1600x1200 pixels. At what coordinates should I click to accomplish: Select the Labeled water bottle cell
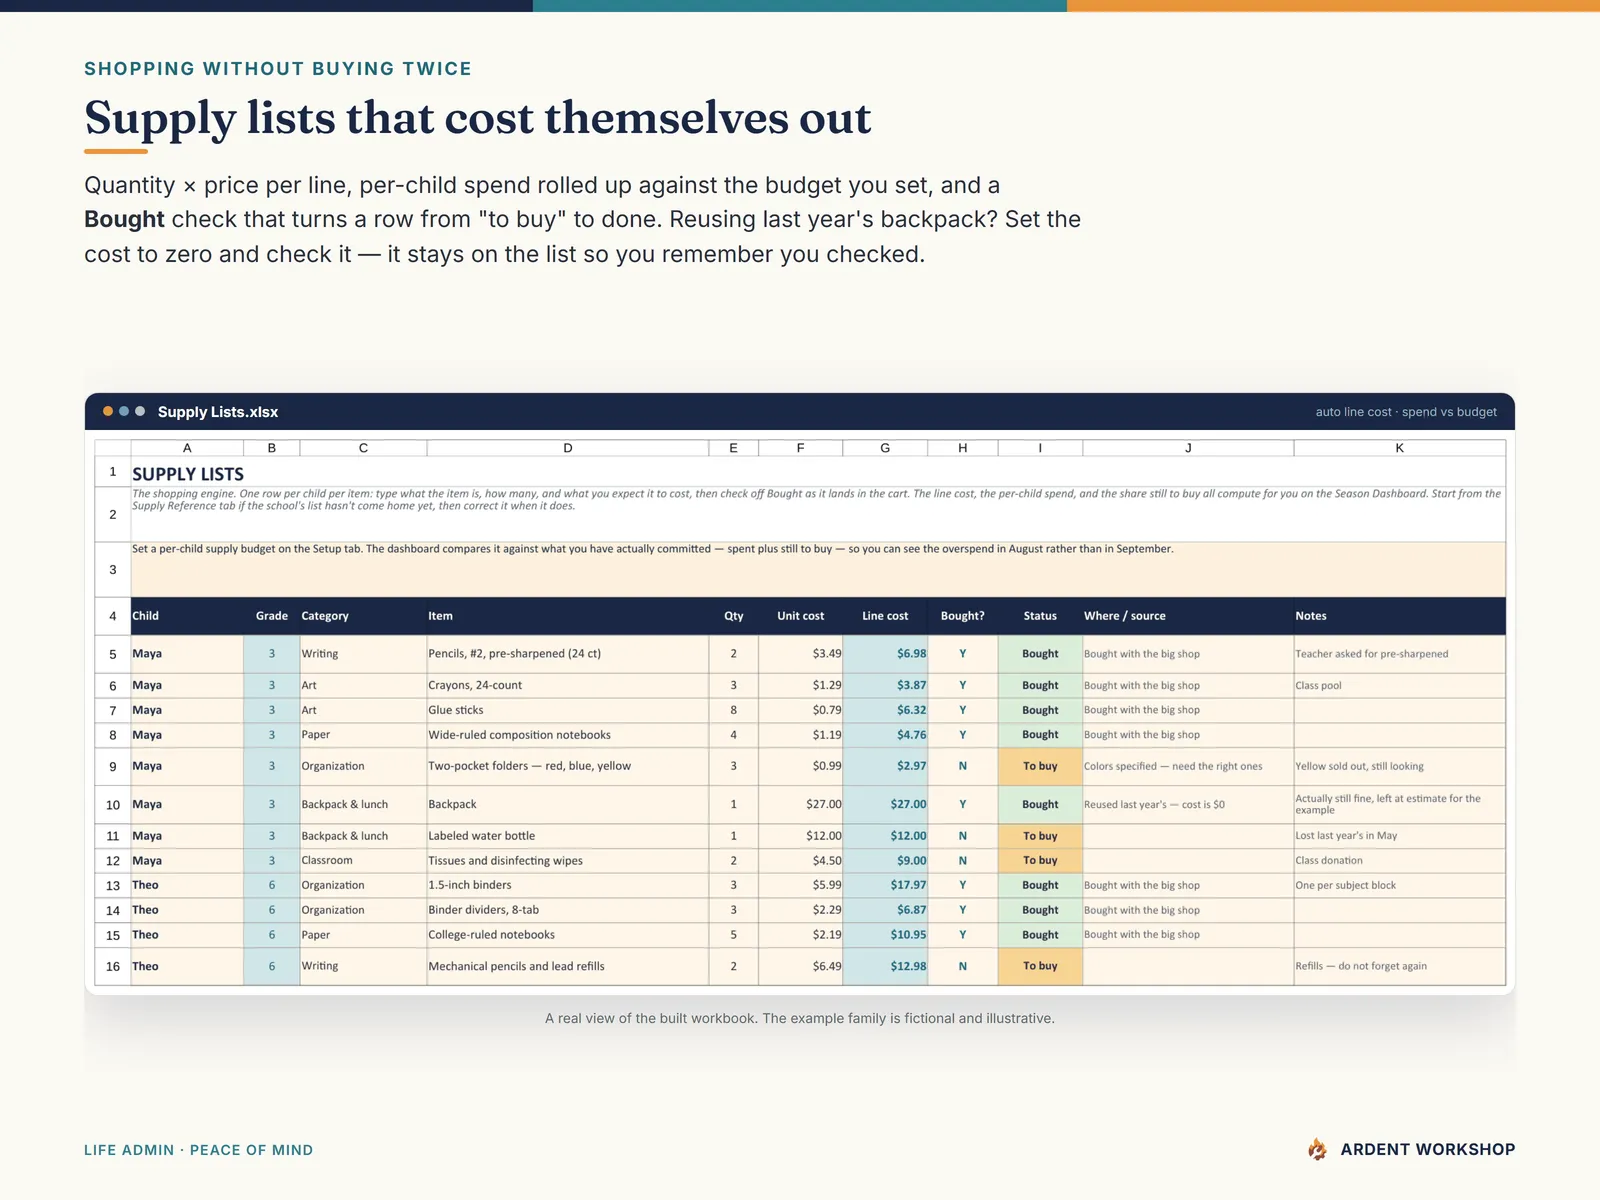point(568,836)
